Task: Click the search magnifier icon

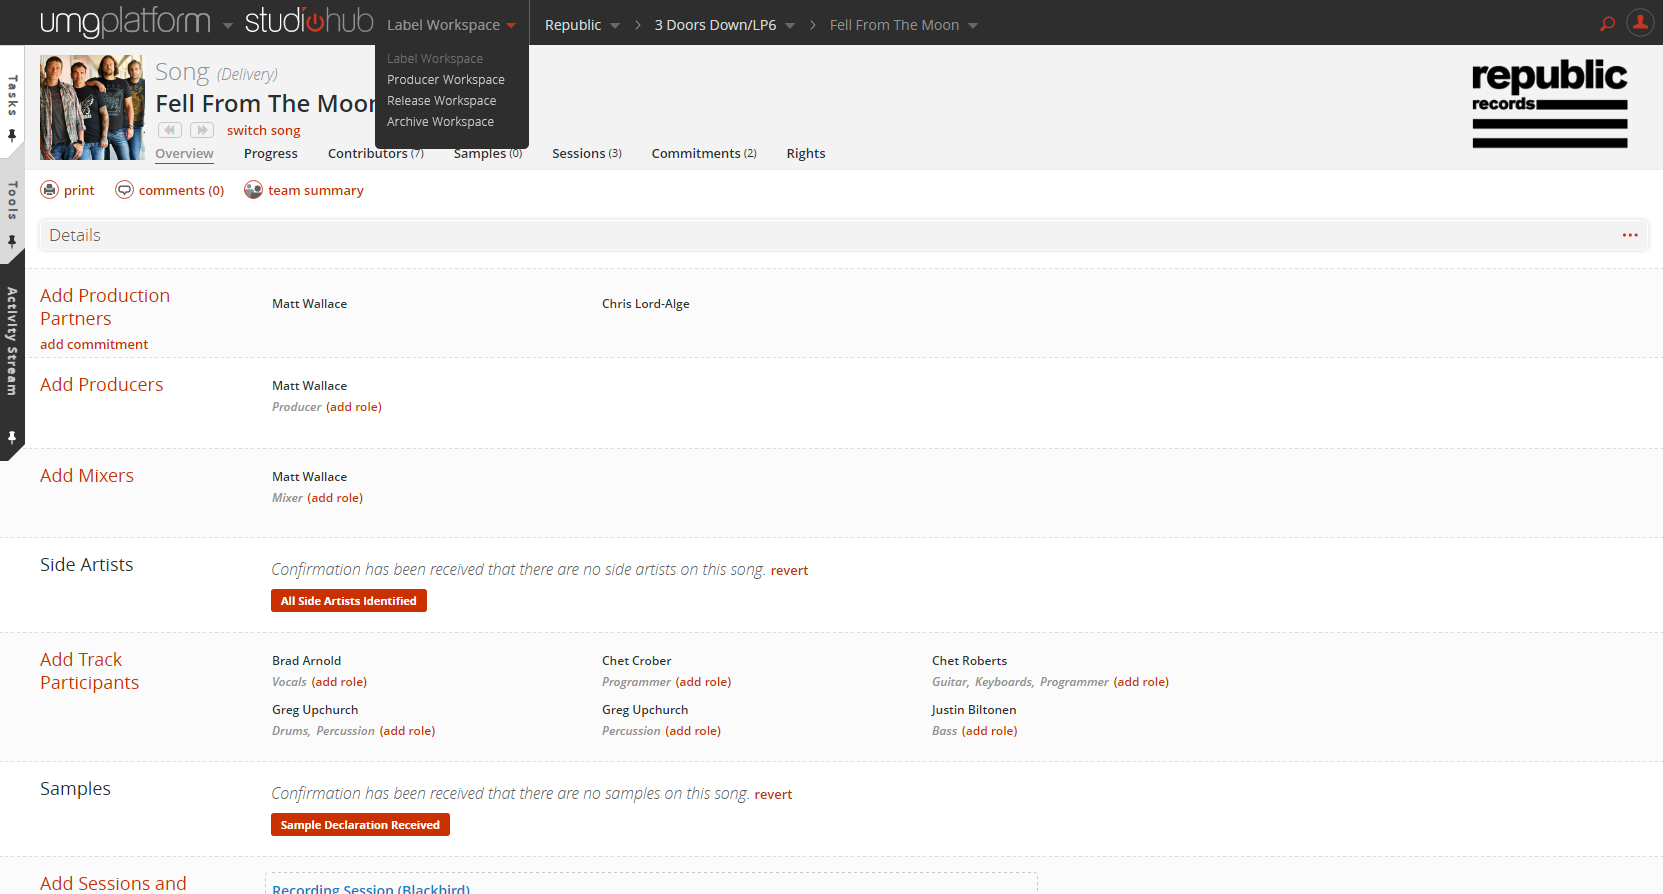Action: 1607,24
